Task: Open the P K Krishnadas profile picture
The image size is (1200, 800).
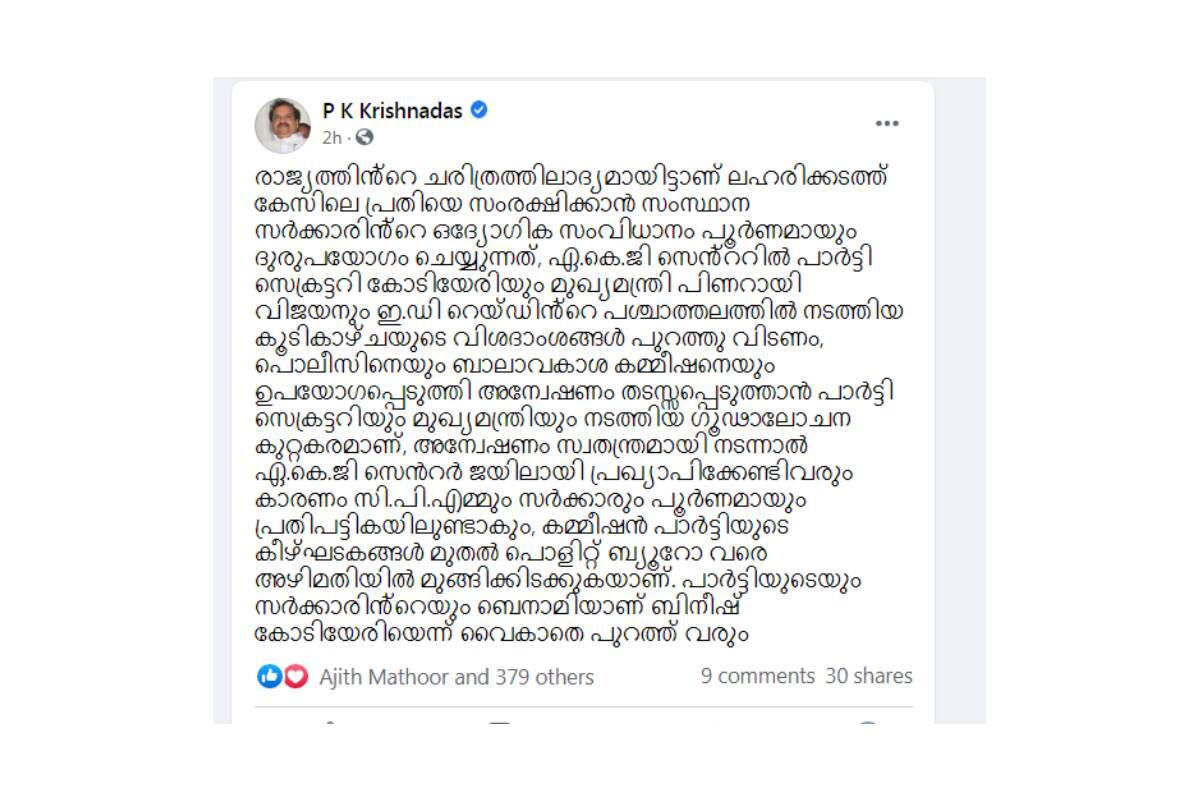Action: [283, 124]
